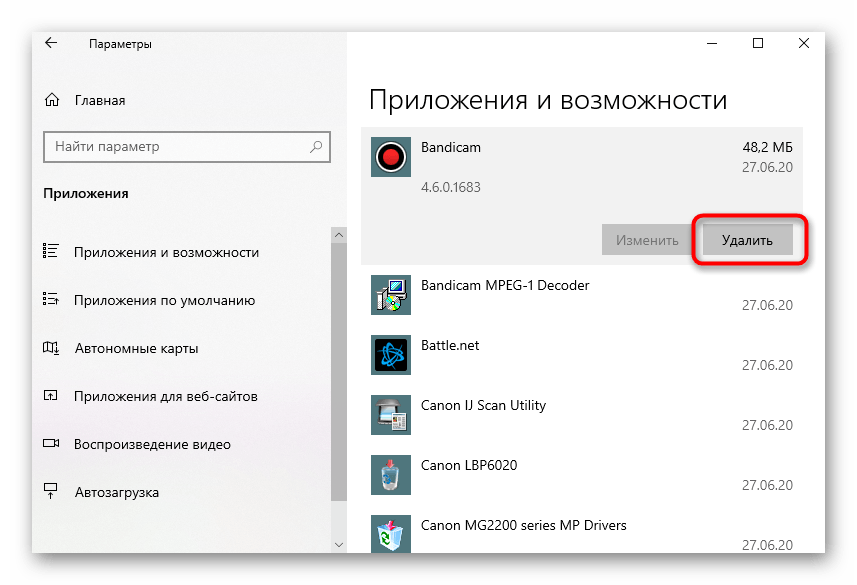Focus the Найти параметр search field
Viewport: 857px width, 585px height.
[187, 147]
